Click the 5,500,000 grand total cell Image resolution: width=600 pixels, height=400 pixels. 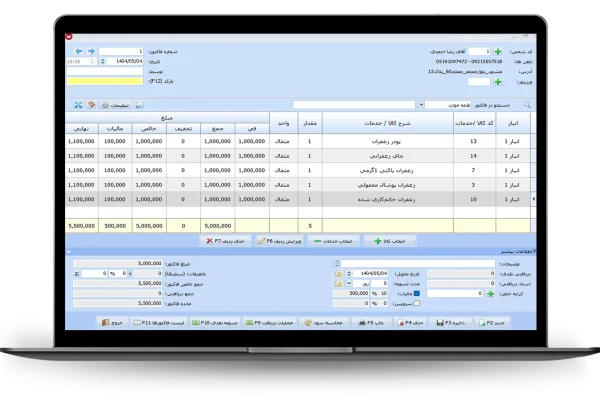pos(82,226)
